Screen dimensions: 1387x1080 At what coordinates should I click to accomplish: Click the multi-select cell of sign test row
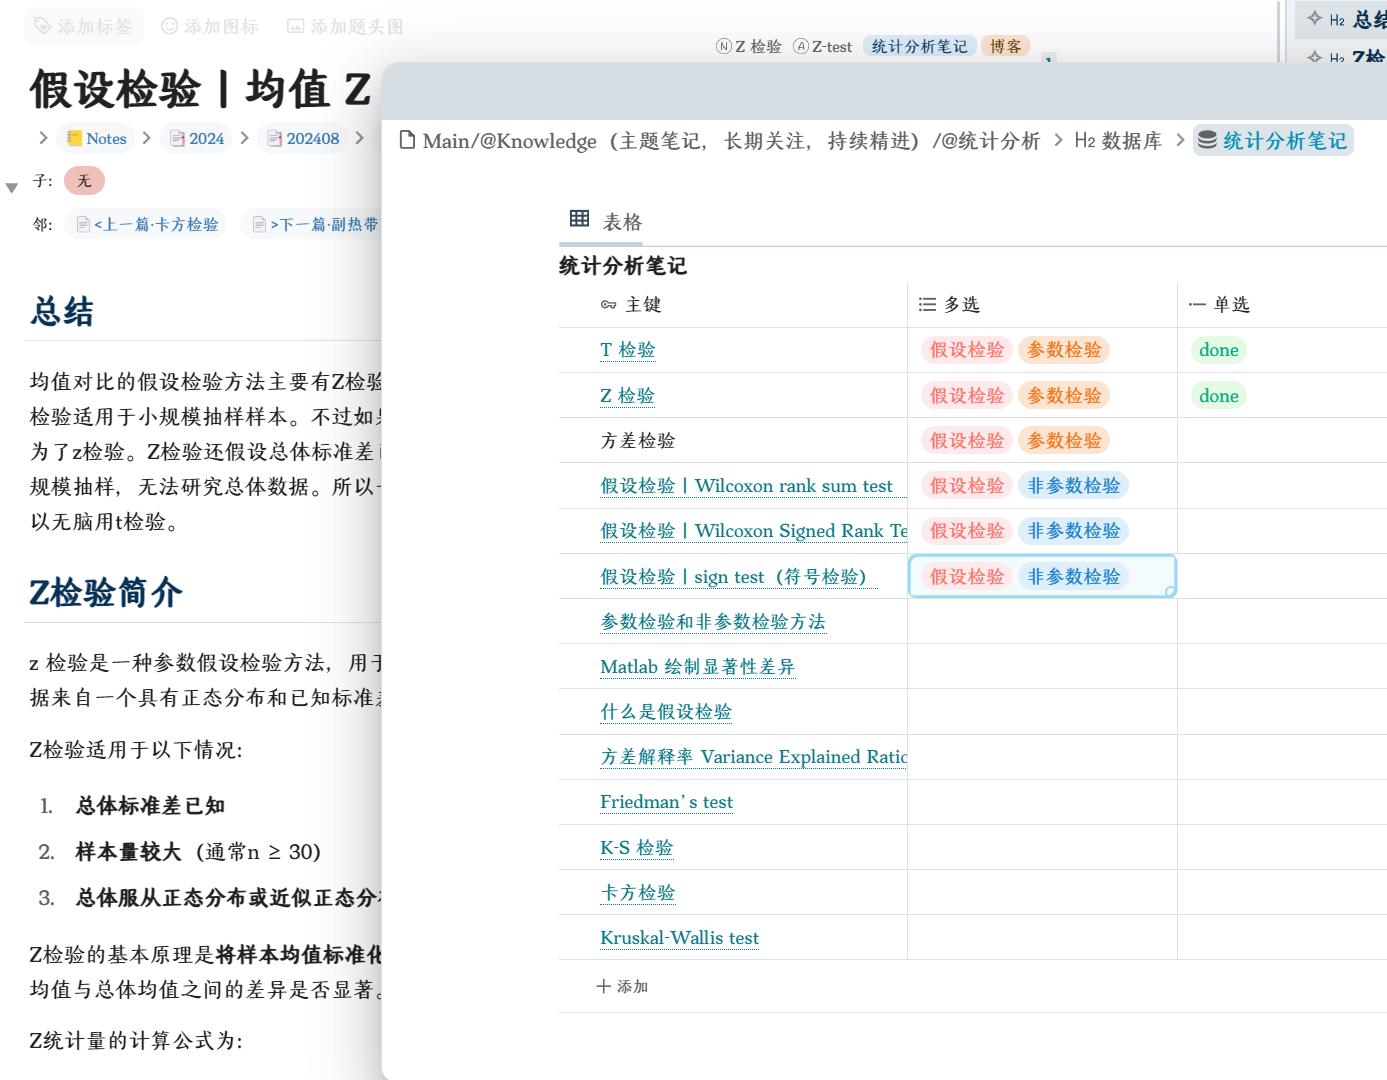click(1041, 577)
